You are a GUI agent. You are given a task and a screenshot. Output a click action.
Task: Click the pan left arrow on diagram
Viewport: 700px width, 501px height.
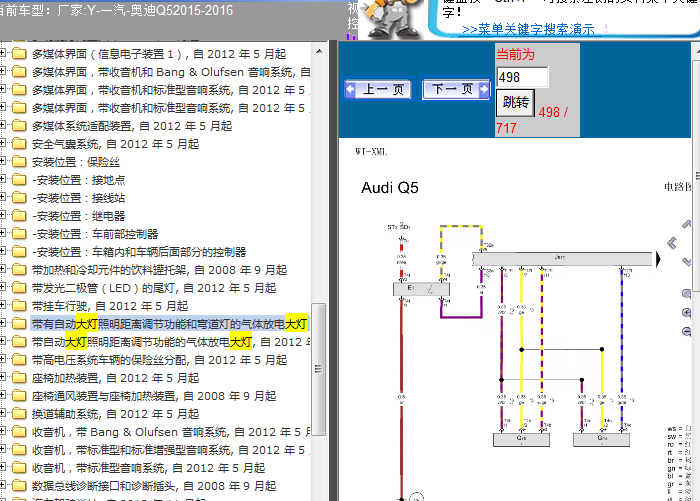[672, 243]
